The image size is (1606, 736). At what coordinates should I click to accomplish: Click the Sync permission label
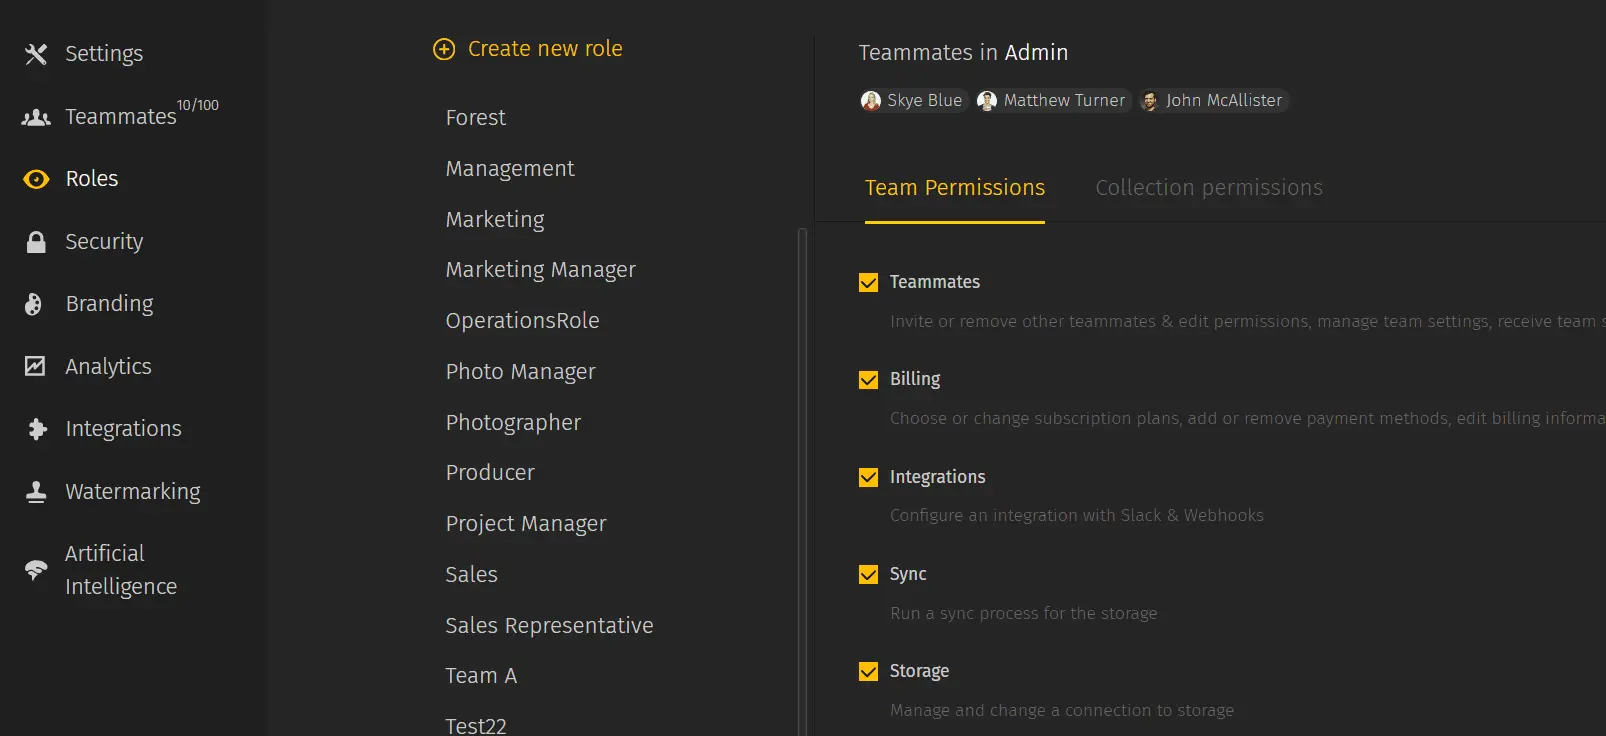pyautogui.click(x=908, y=575)
